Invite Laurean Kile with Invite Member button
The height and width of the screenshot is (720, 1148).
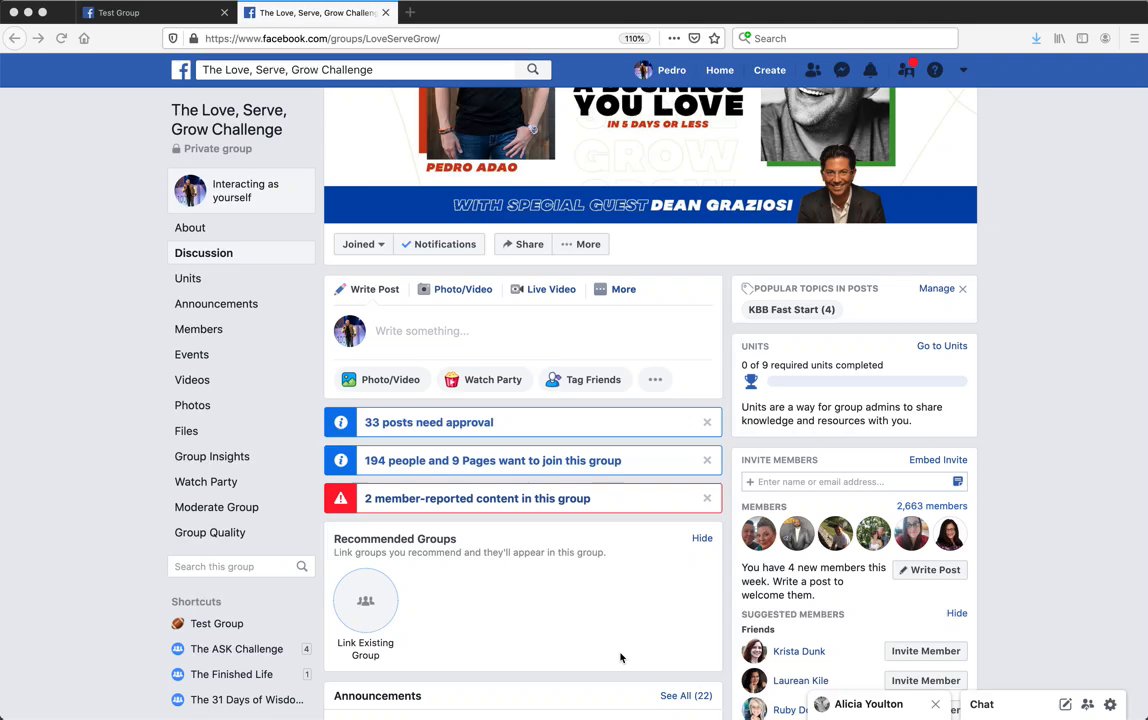[x=925, y=680]
